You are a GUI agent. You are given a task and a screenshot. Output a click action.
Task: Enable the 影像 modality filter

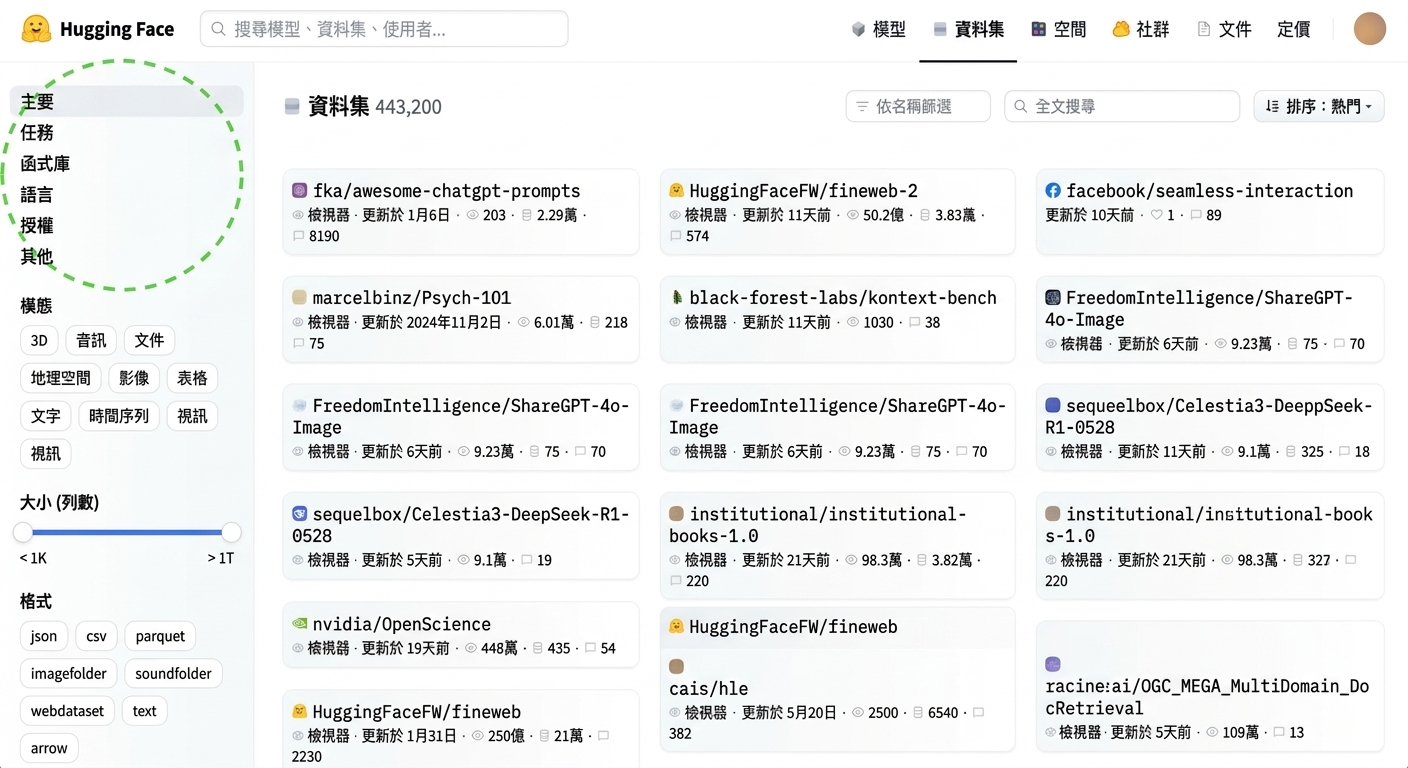point(134,378)
